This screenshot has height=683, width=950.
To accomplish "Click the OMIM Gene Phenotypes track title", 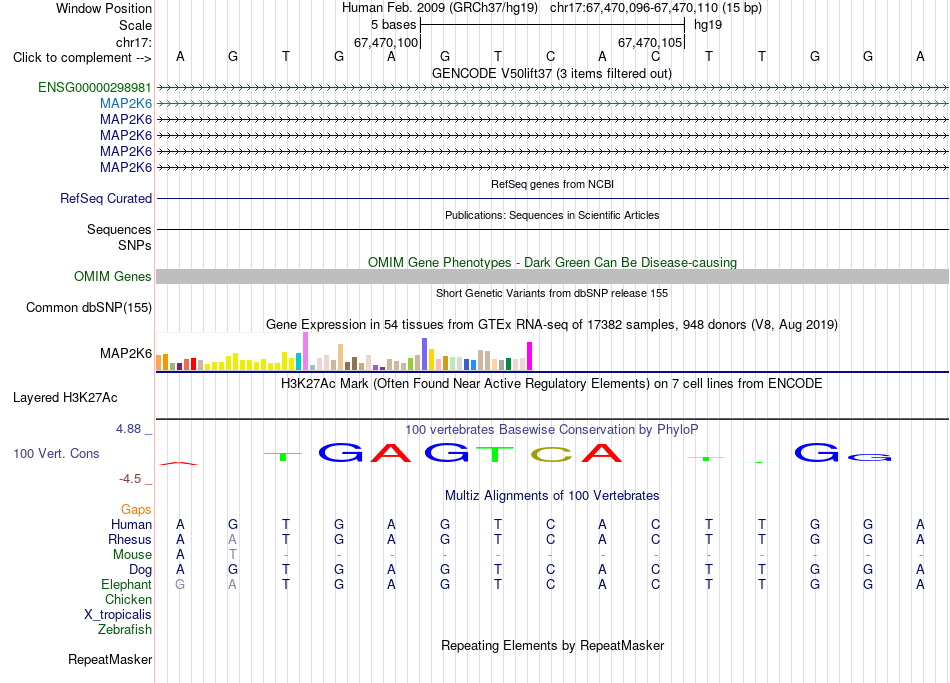I will coord(553,262).
